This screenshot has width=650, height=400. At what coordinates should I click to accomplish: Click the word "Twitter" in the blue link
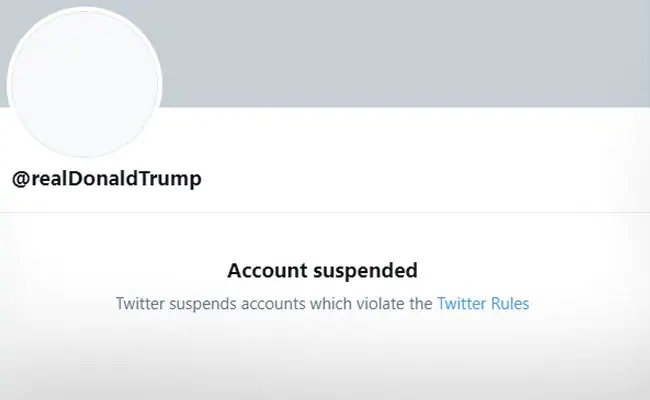pyautogui.click(x=461, y=303)
